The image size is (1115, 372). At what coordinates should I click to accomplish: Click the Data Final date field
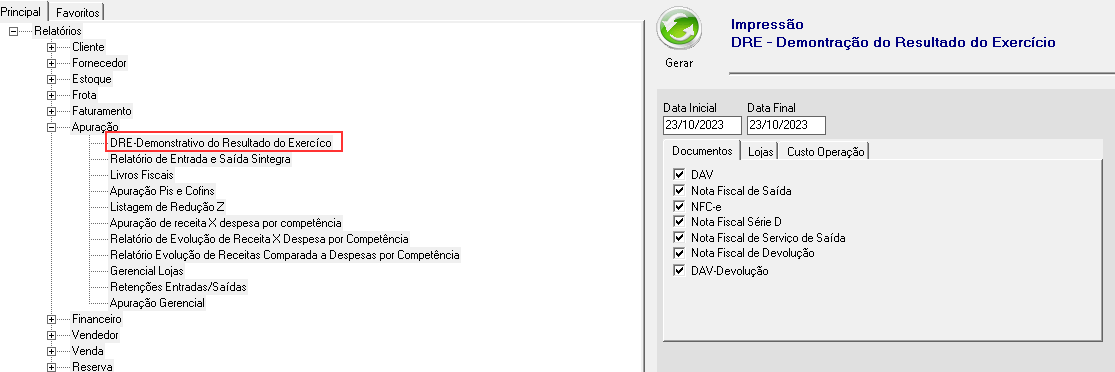click(x=786, y=125)
